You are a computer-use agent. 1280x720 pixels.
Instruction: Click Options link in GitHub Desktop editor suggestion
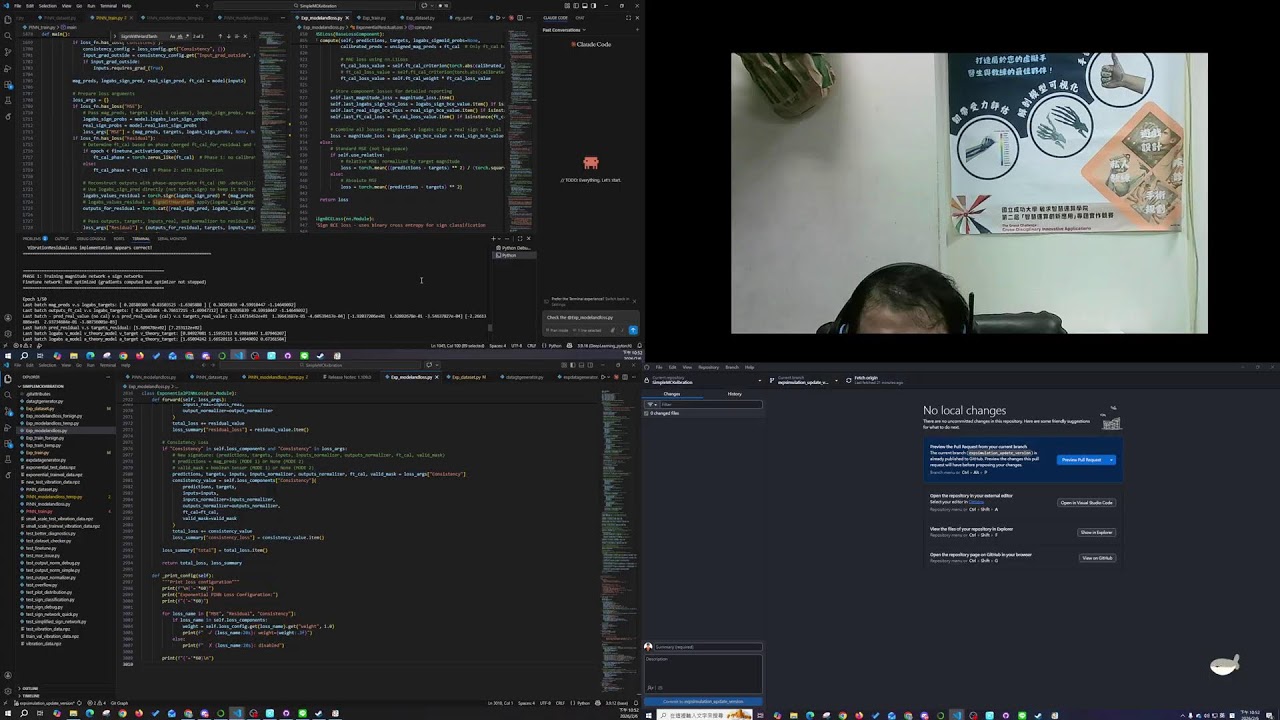[x=976, y=502]
